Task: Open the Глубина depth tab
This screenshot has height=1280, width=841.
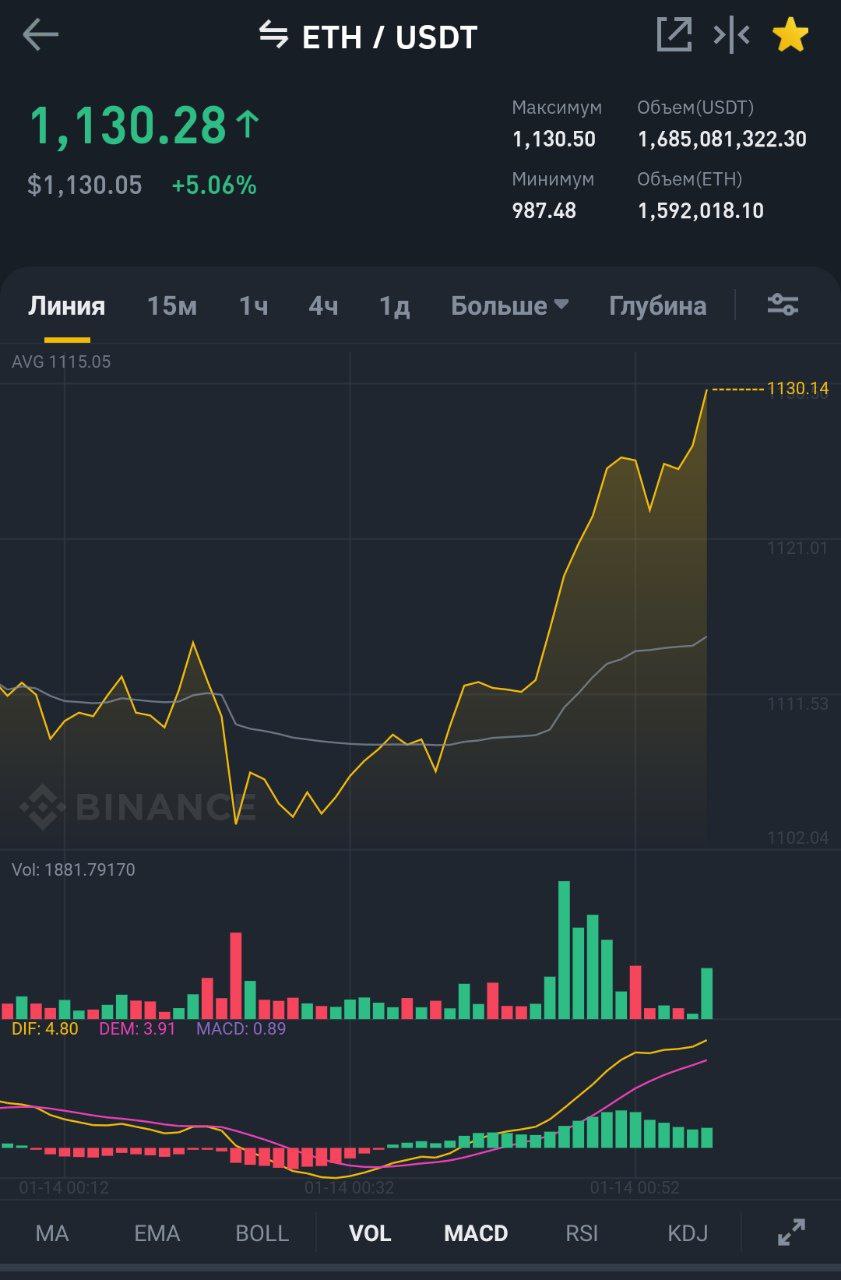Action: (x=657, y=306)
